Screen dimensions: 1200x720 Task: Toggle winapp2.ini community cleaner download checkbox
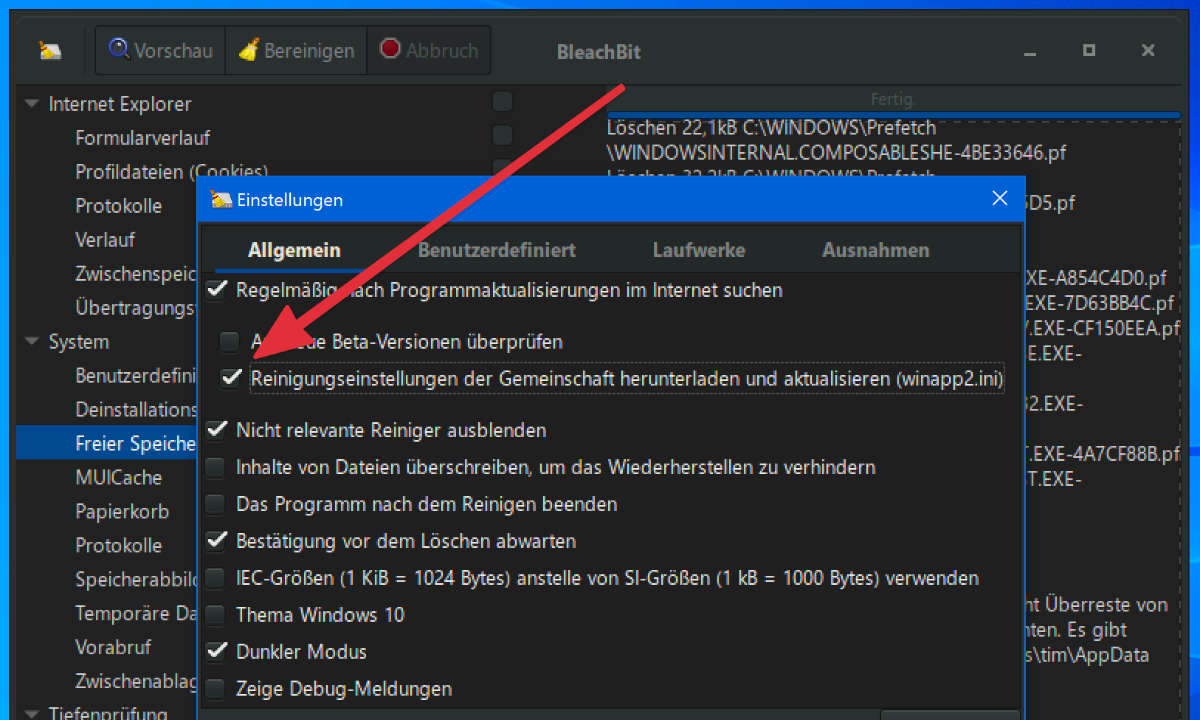coord(231,379)
